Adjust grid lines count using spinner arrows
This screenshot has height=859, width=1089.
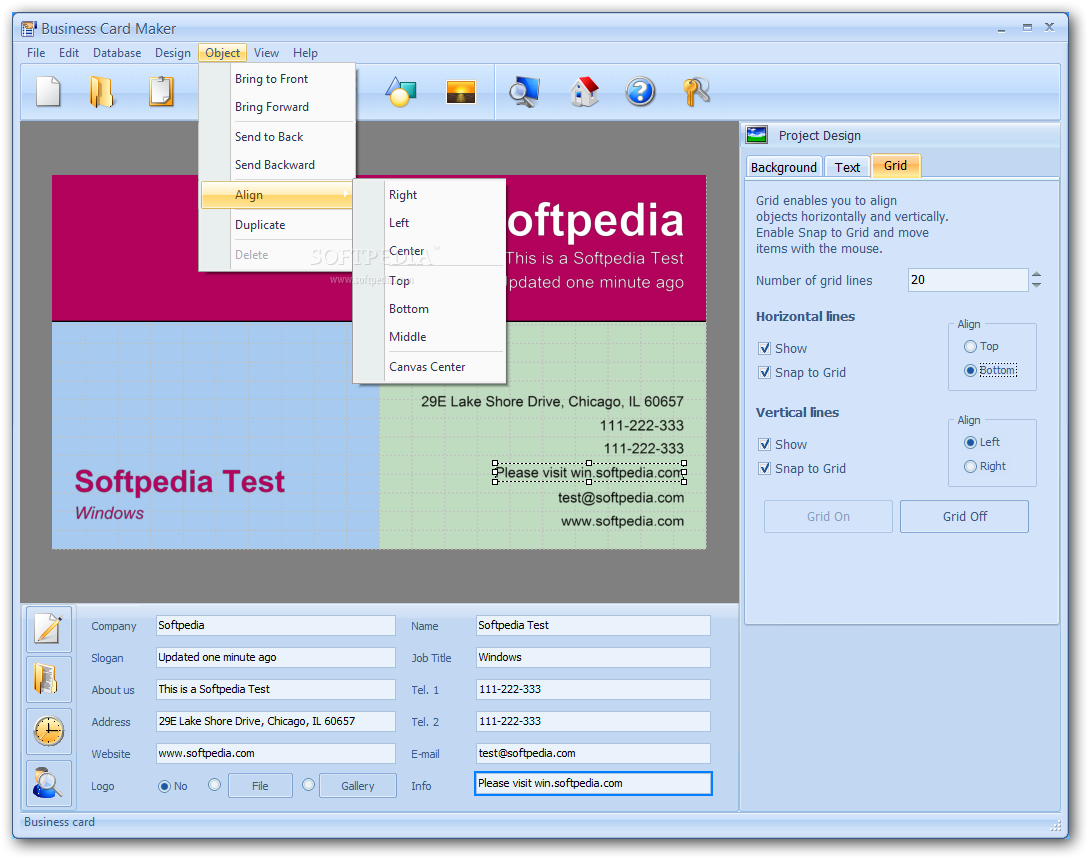tap(1036, 280)
